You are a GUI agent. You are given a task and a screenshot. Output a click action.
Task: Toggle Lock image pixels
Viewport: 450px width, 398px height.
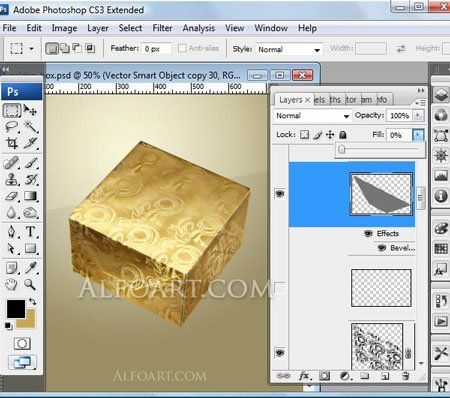318,135
